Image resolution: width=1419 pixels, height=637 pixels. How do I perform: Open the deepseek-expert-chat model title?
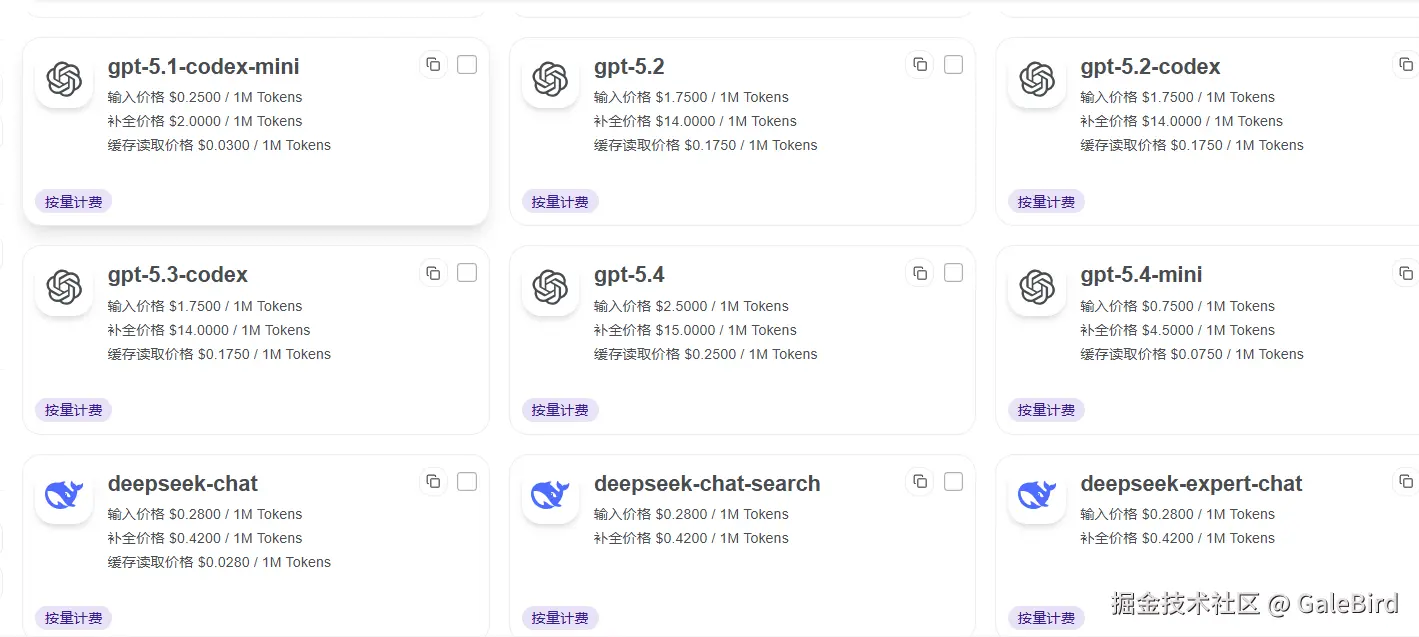coord(1191,484)
